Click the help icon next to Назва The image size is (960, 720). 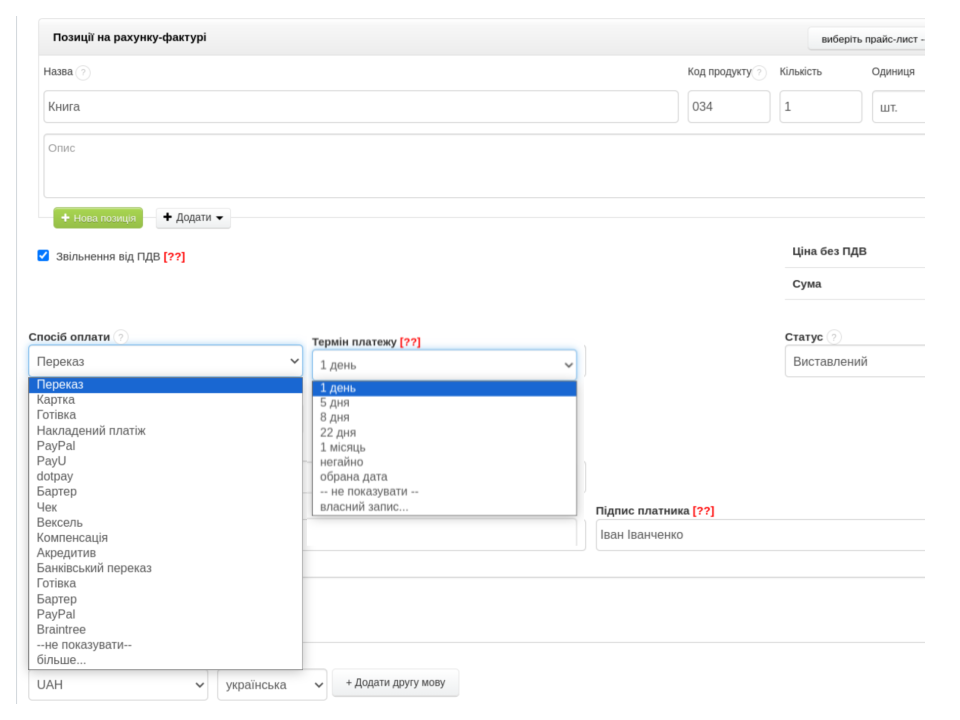[x=83, y=72]
